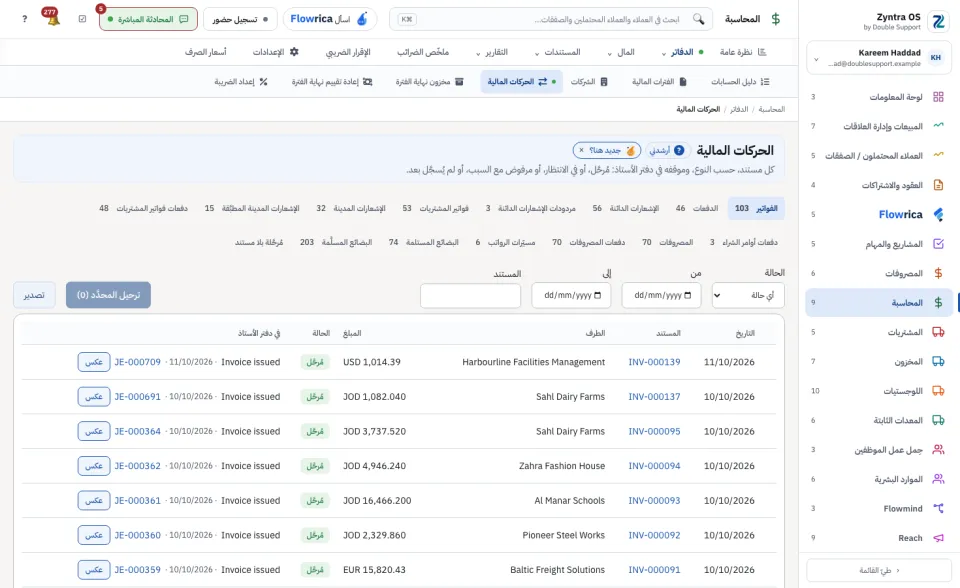Click ترحيل المحدّد (0) button
Screen dimensions: 960x588
[108, 295]
